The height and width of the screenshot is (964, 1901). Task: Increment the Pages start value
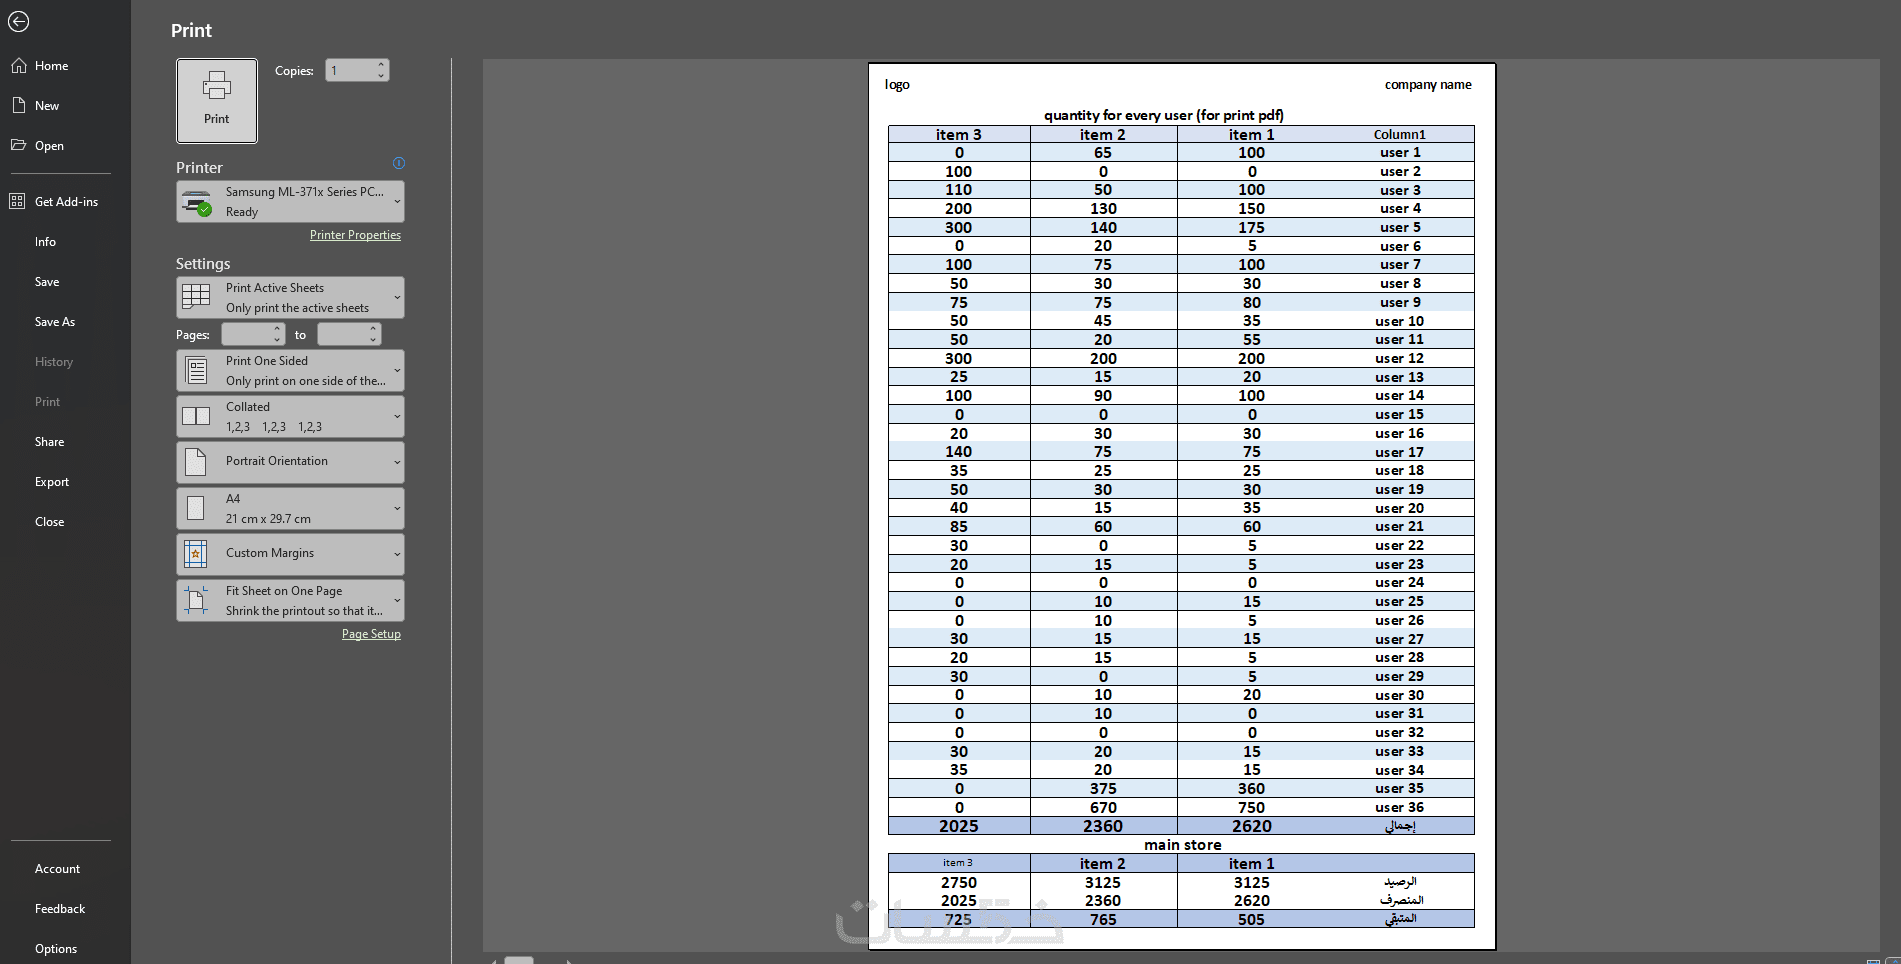click(277, 329)
